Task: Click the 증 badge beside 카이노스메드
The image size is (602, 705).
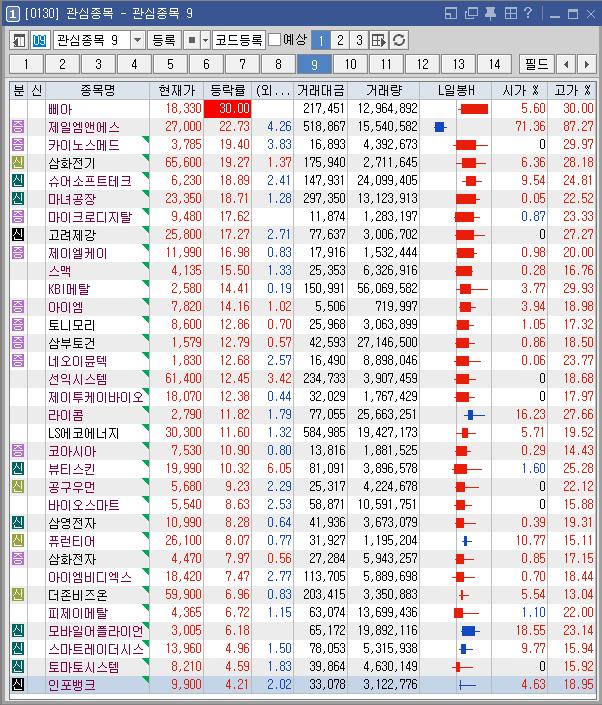Action: (18, 144)
